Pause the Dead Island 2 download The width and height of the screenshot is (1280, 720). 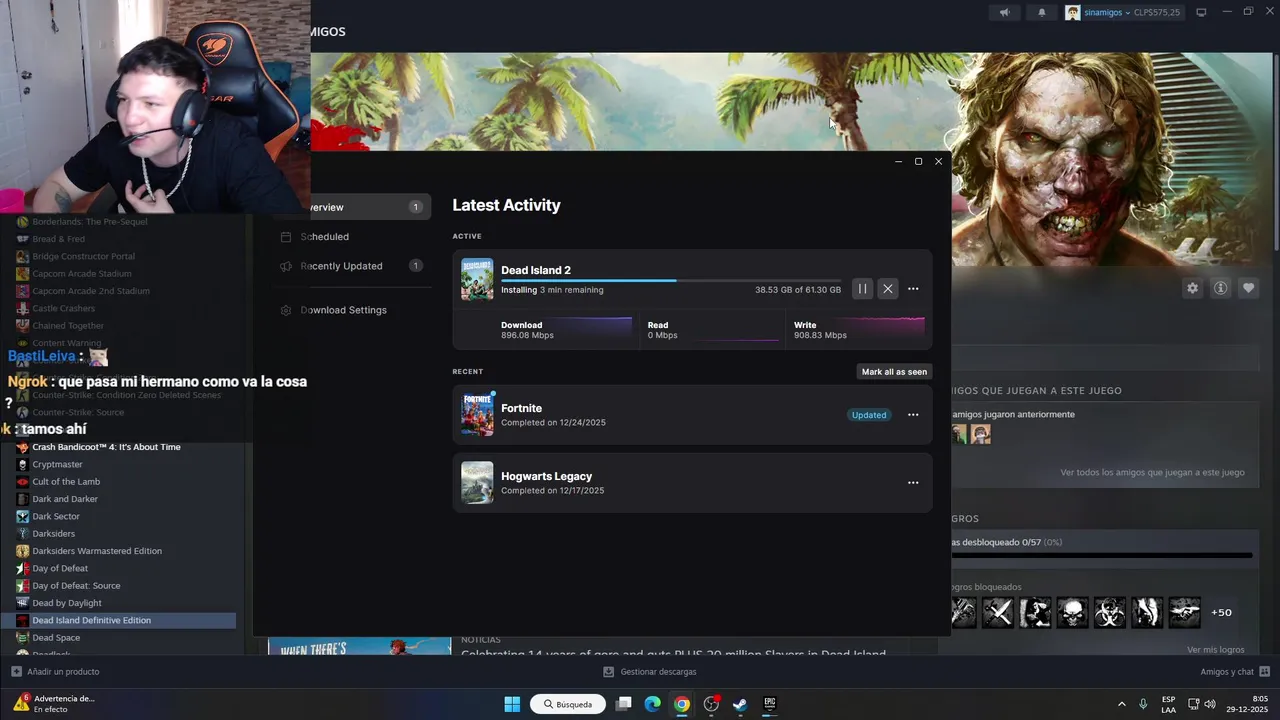(x=862, y=289)
